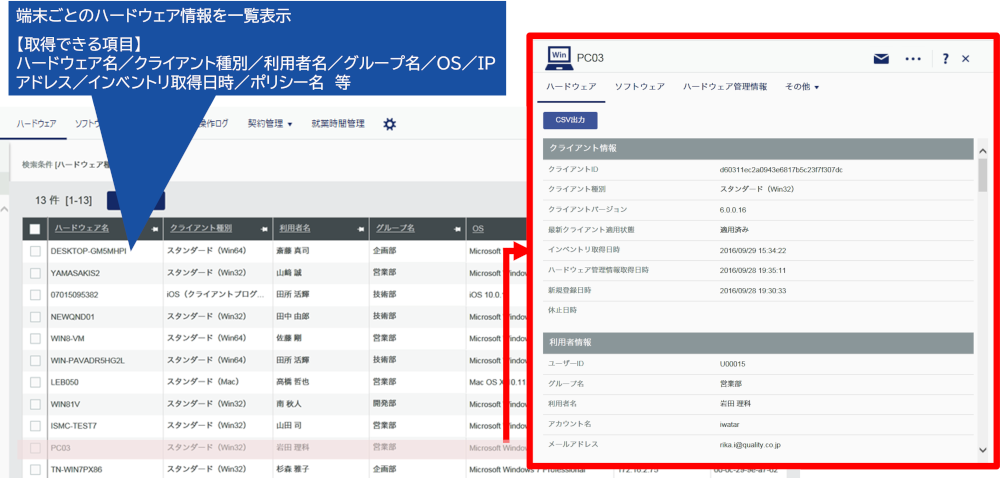
Task: Click the mail envelope icon in PC03 panel
Action: 881,59
